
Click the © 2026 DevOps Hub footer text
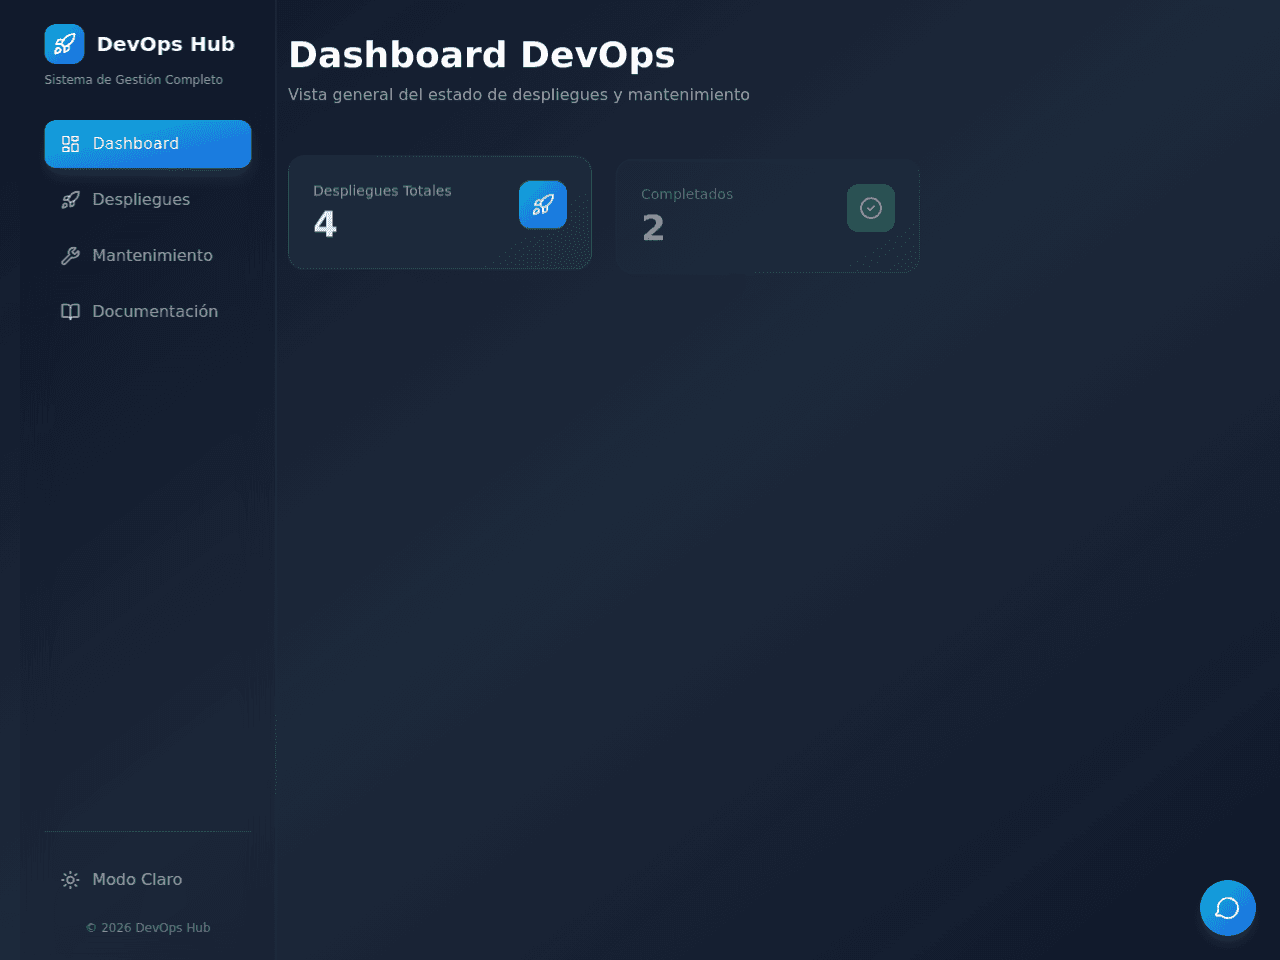[148, 928]
